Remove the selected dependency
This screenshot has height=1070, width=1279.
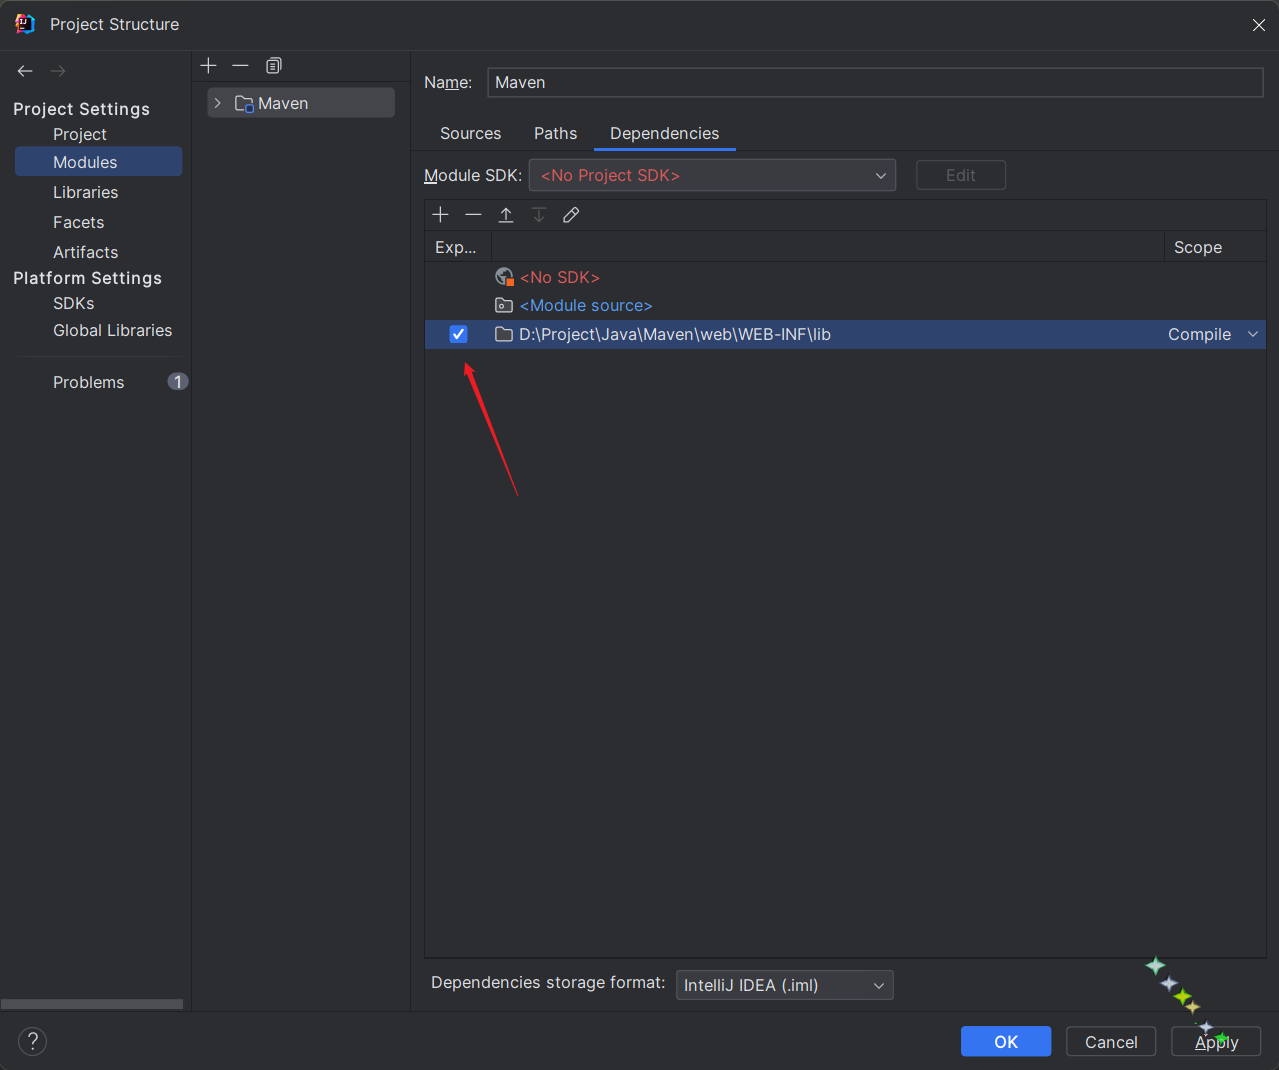click(x=473, y=215)
